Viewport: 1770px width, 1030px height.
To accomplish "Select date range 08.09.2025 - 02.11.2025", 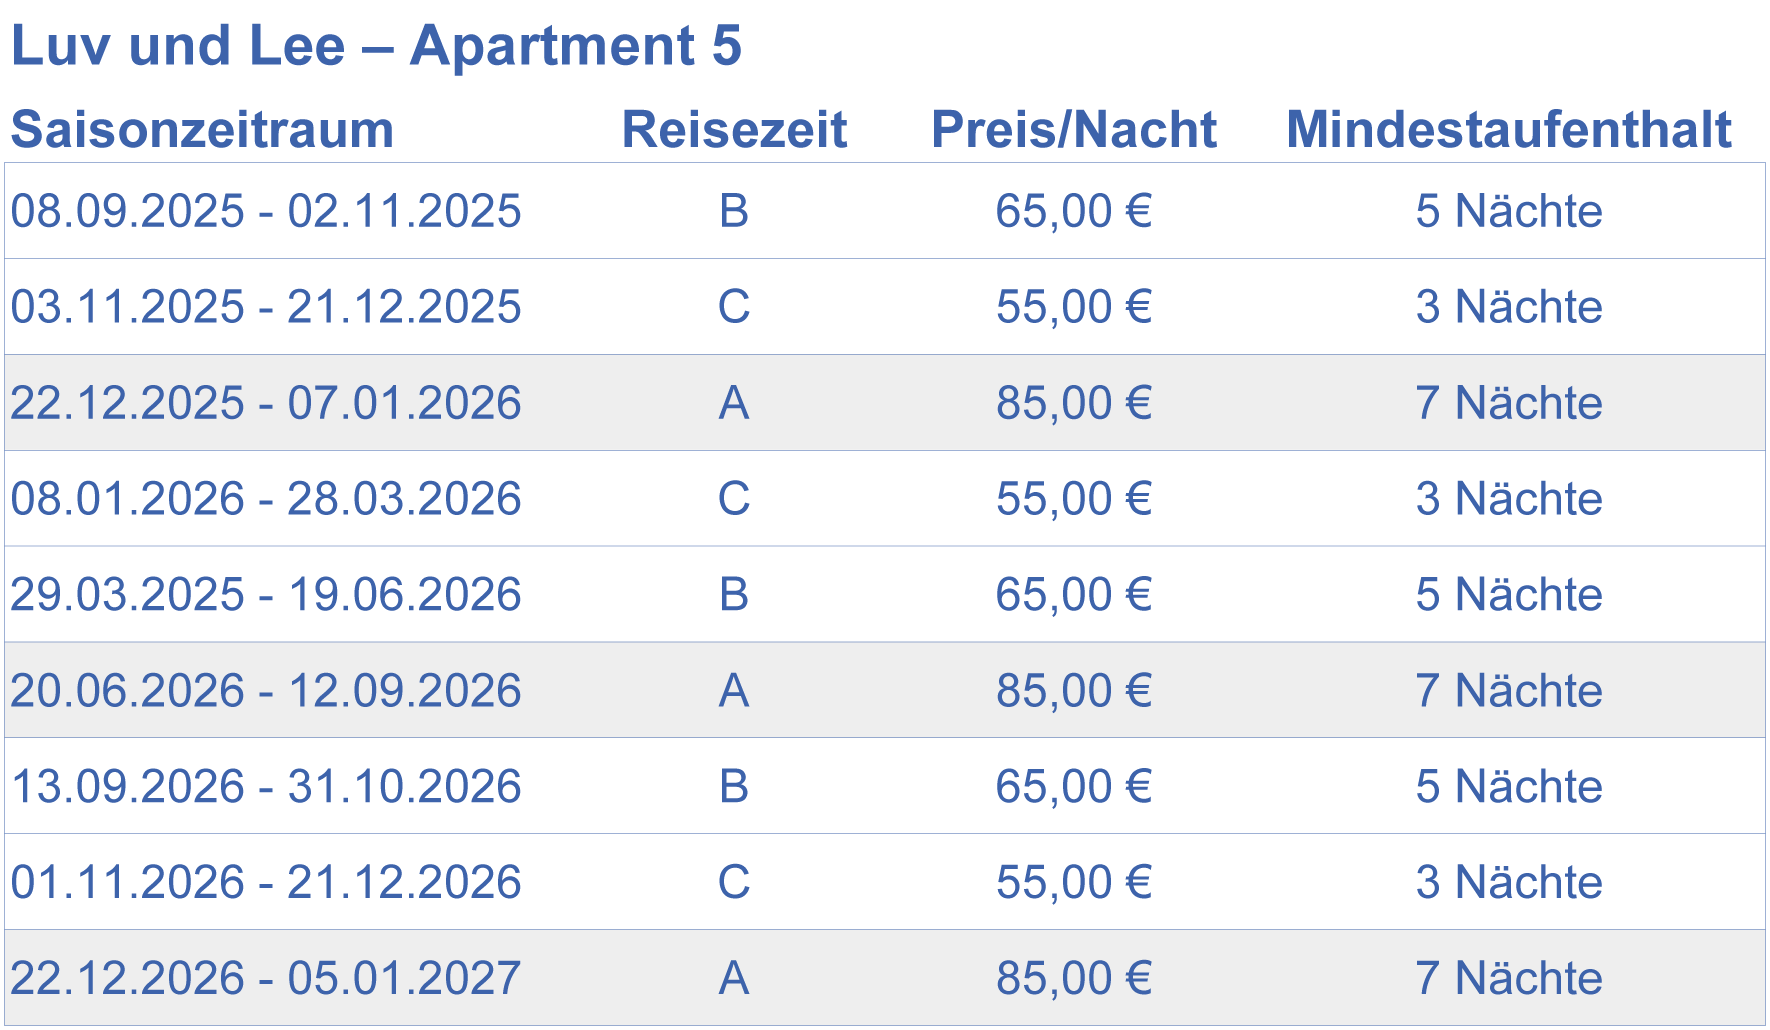I will click(x=266, y=211).
